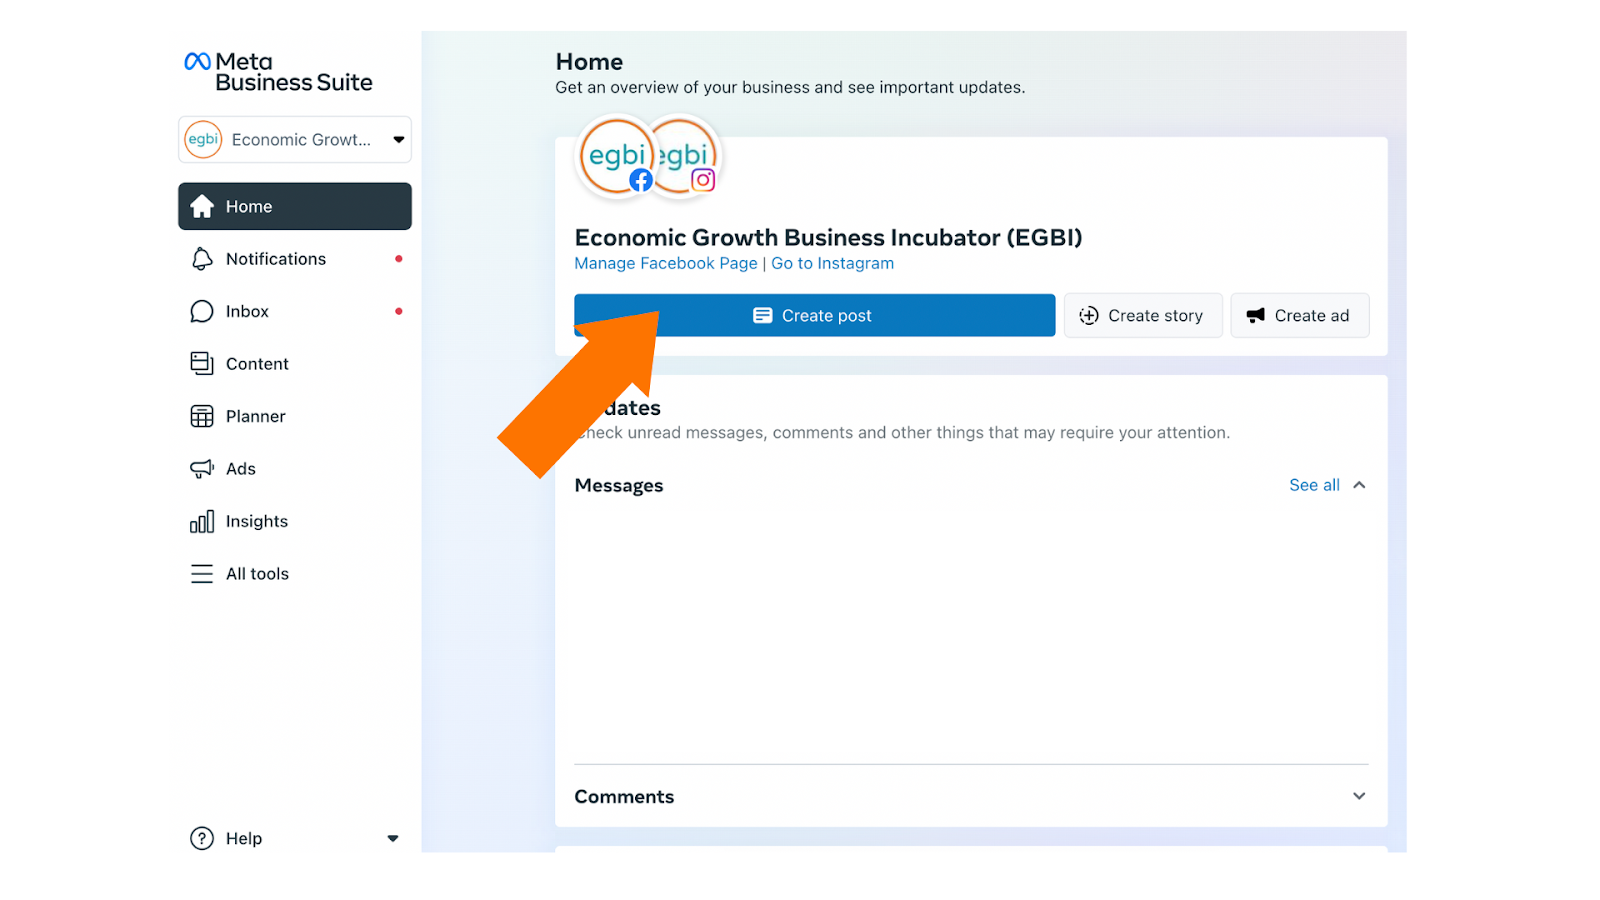This screenshot has width=1600, height=900.
Task: Click the Home page heading
Action: click(x=589, y=62)
